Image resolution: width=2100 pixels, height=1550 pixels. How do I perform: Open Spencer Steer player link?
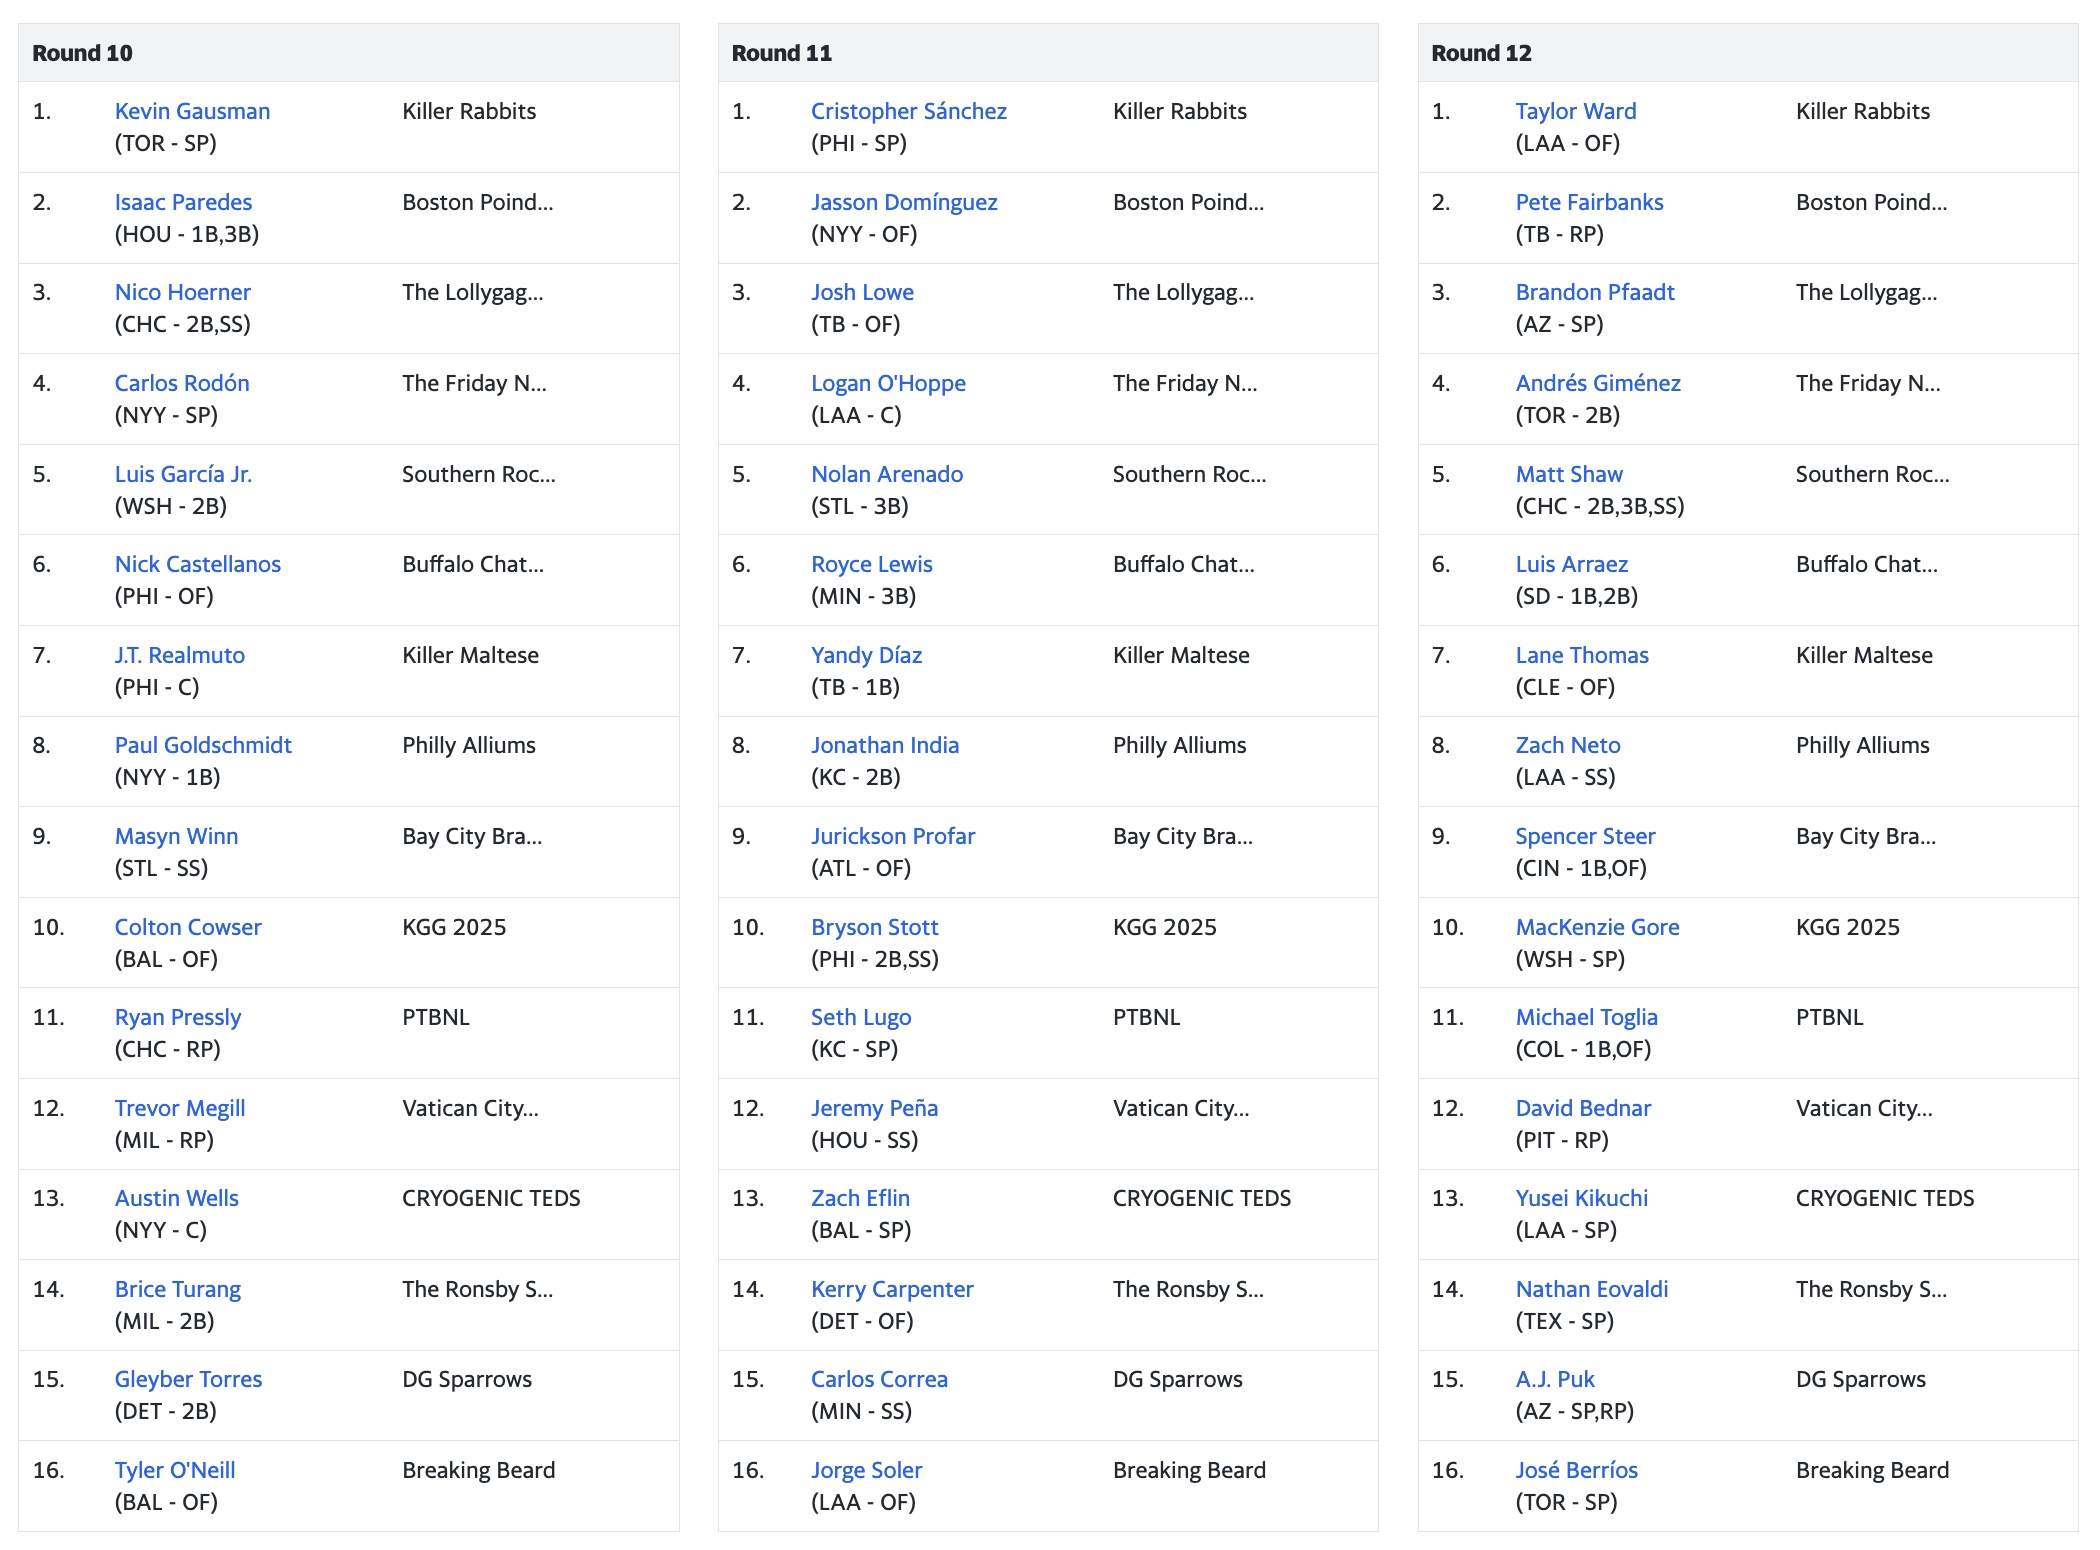(1585, 836)
